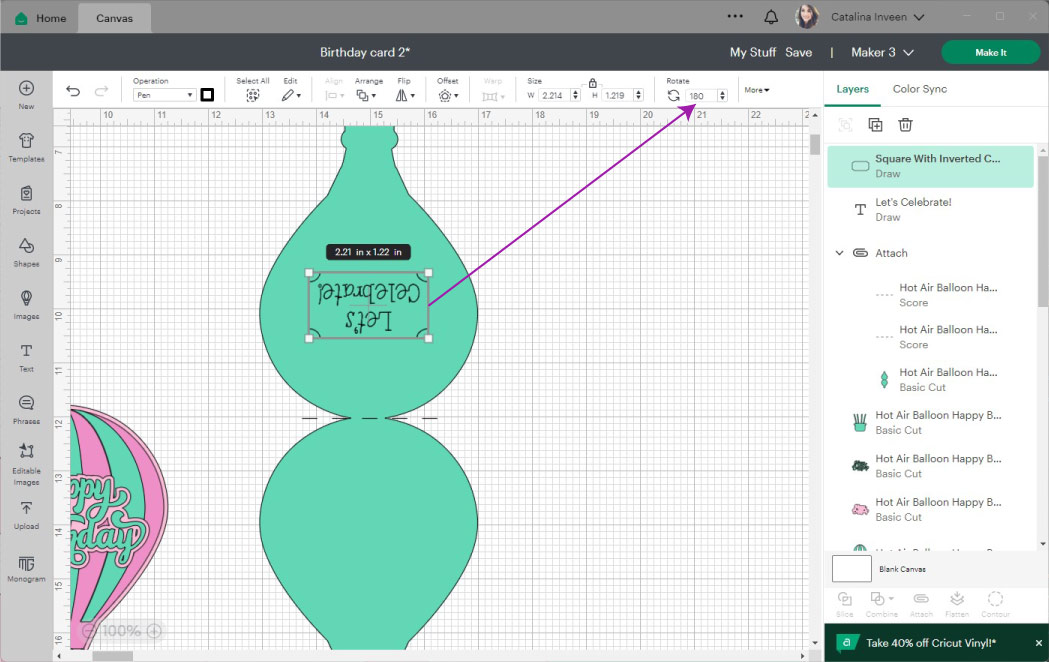Click the Take 40% off Vinyl banner
The image size is (1049, 662).
coord(931,643)
